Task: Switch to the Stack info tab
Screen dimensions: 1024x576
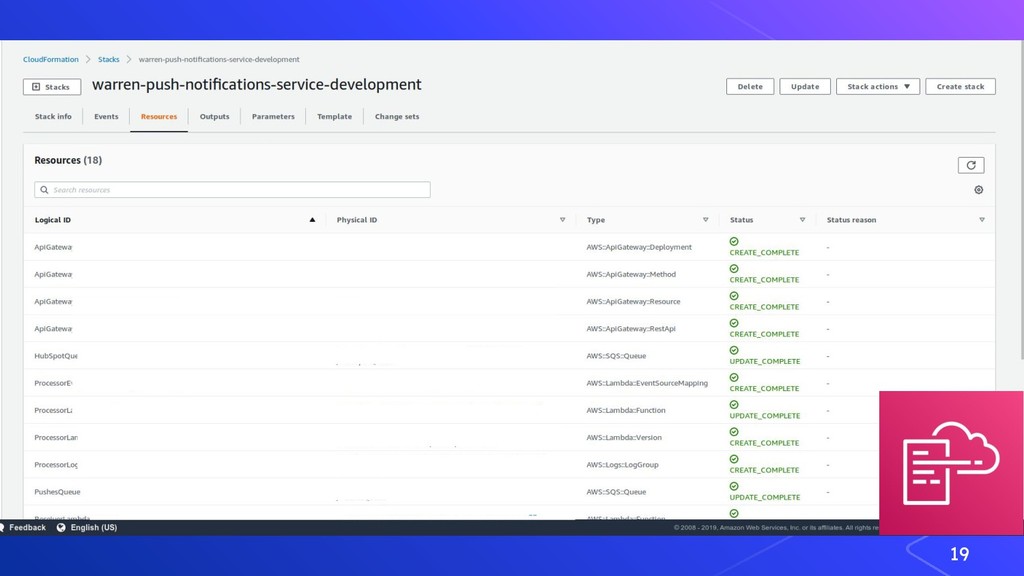Action: [53, 117]
